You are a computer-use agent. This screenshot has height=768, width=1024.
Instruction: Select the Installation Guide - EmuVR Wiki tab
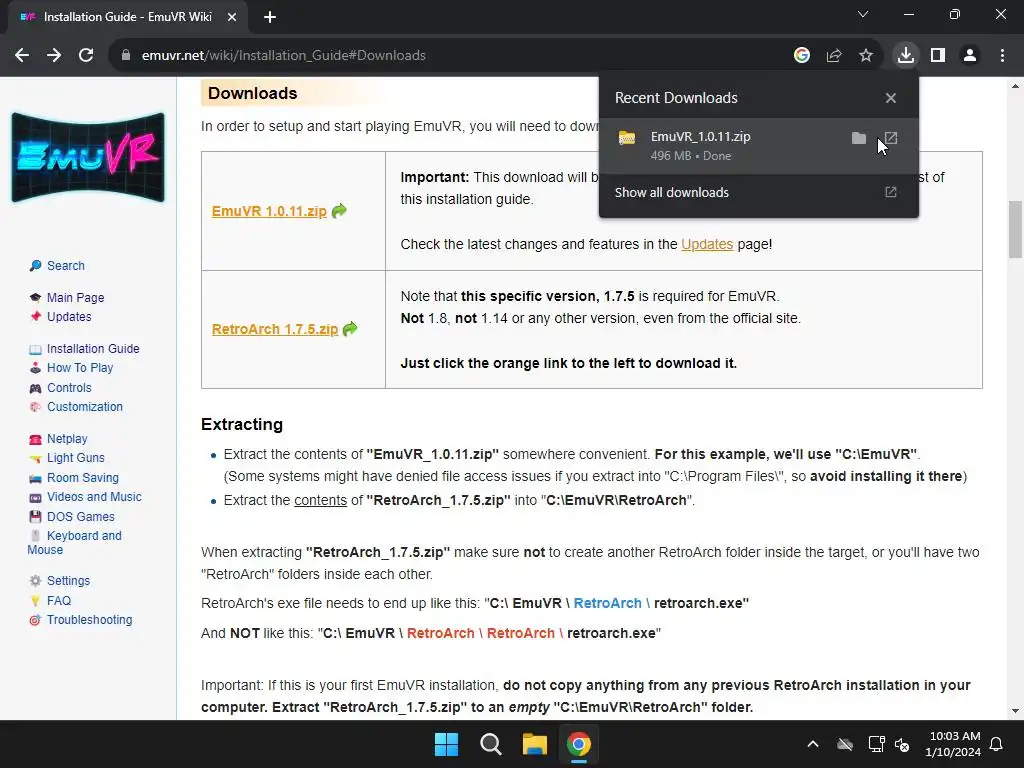pos(128,17)
